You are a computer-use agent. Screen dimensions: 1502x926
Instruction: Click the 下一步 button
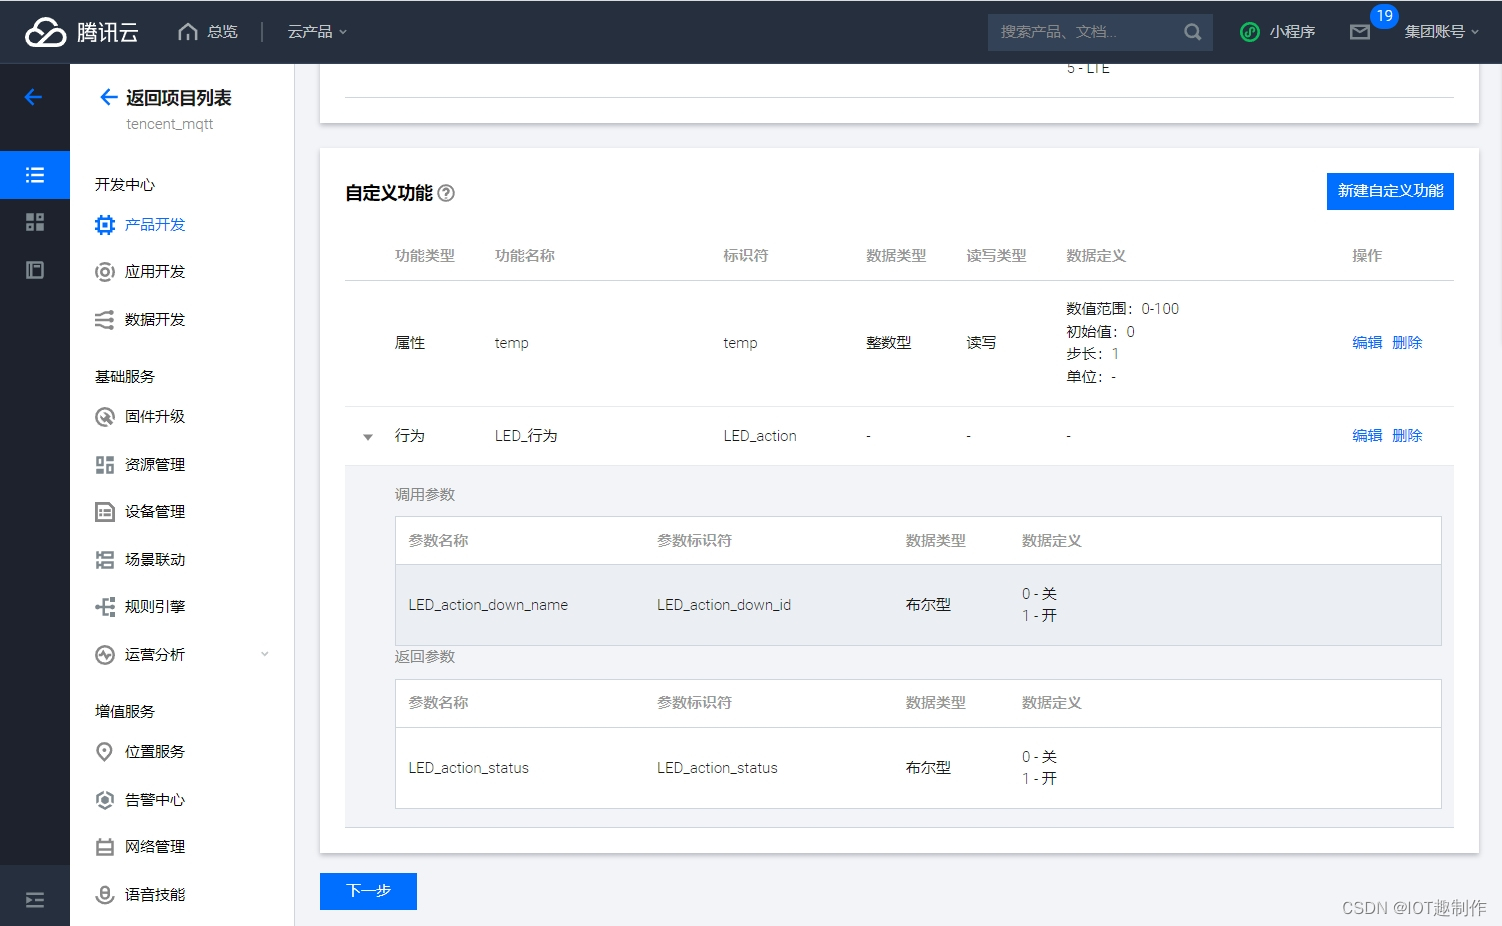click(368, 891)
